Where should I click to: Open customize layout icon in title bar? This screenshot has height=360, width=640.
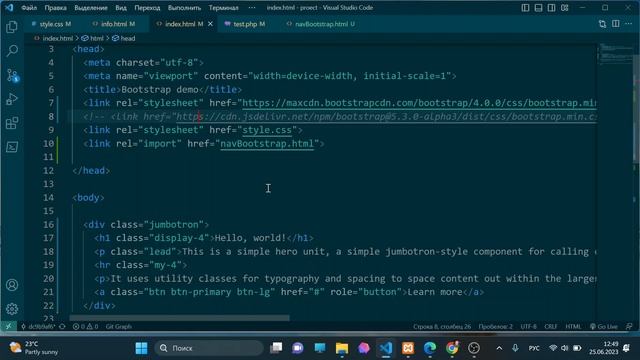(564, 8)
